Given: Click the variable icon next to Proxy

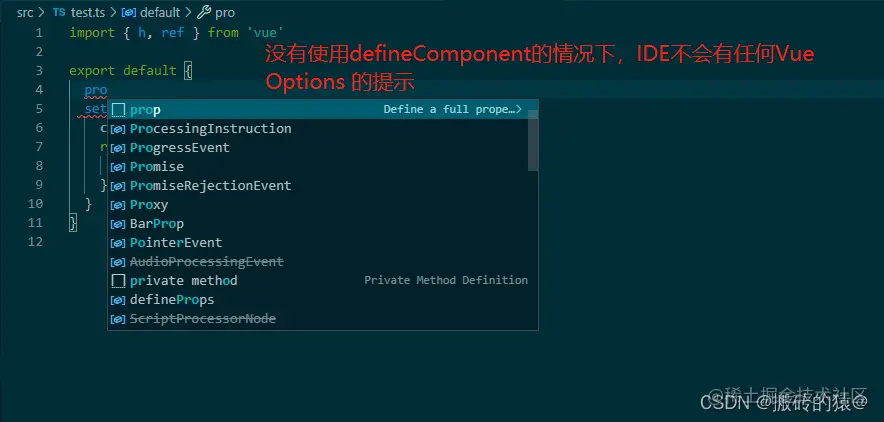Looking at the screenshot, I should pyautogui.click(x=118, y=205).
